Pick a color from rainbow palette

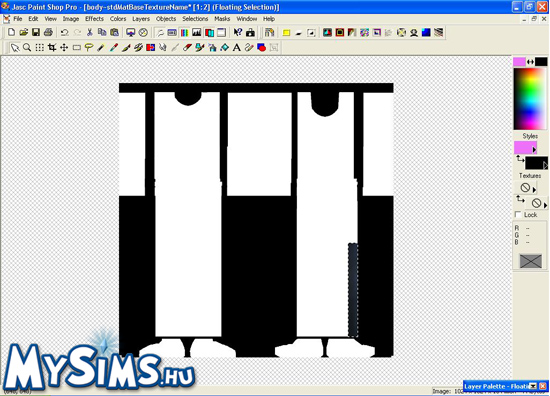click(530, 99)
